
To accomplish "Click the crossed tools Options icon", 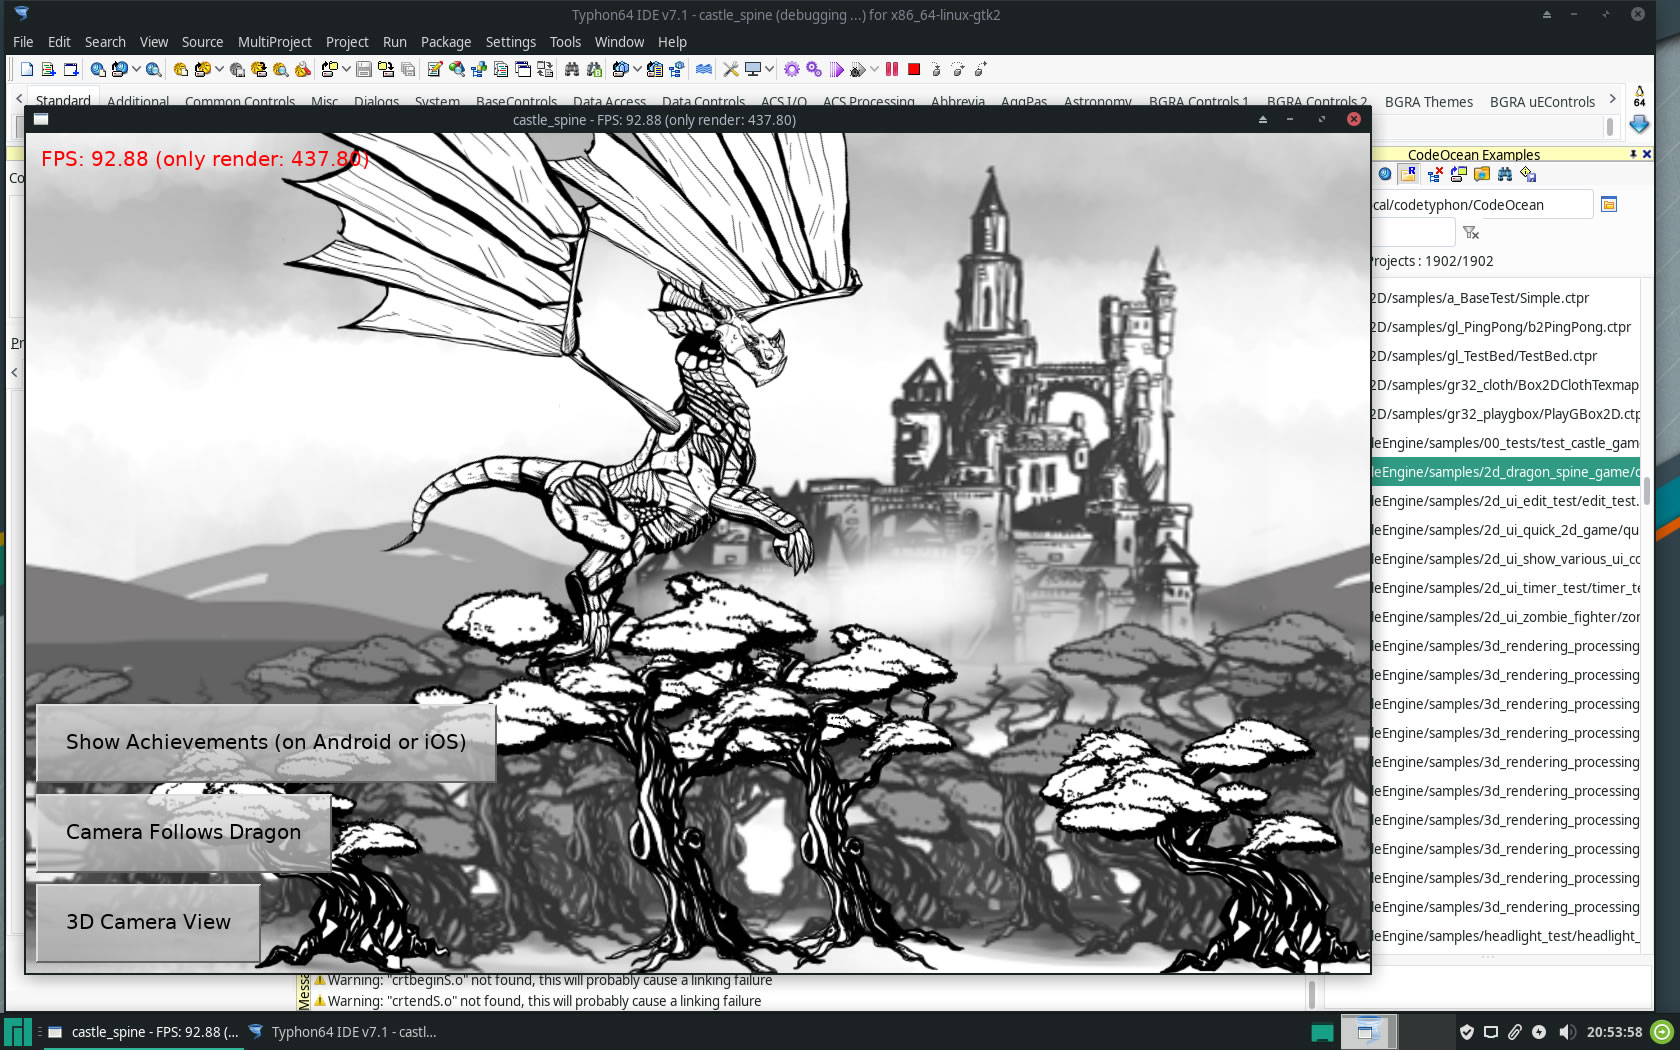I will pyautogui.click(x=731, y=69).
